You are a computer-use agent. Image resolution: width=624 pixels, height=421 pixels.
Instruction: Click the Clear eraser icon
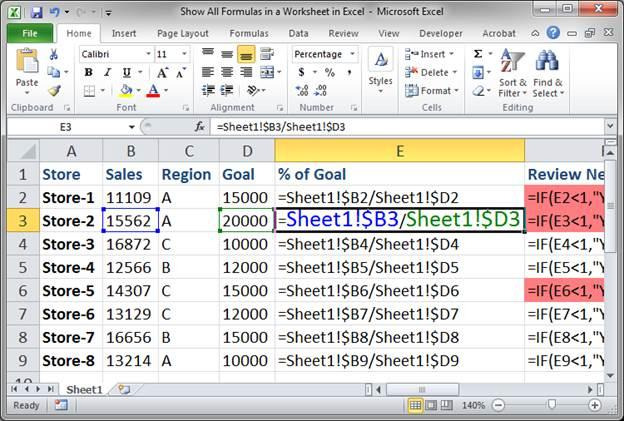[478, 91]
